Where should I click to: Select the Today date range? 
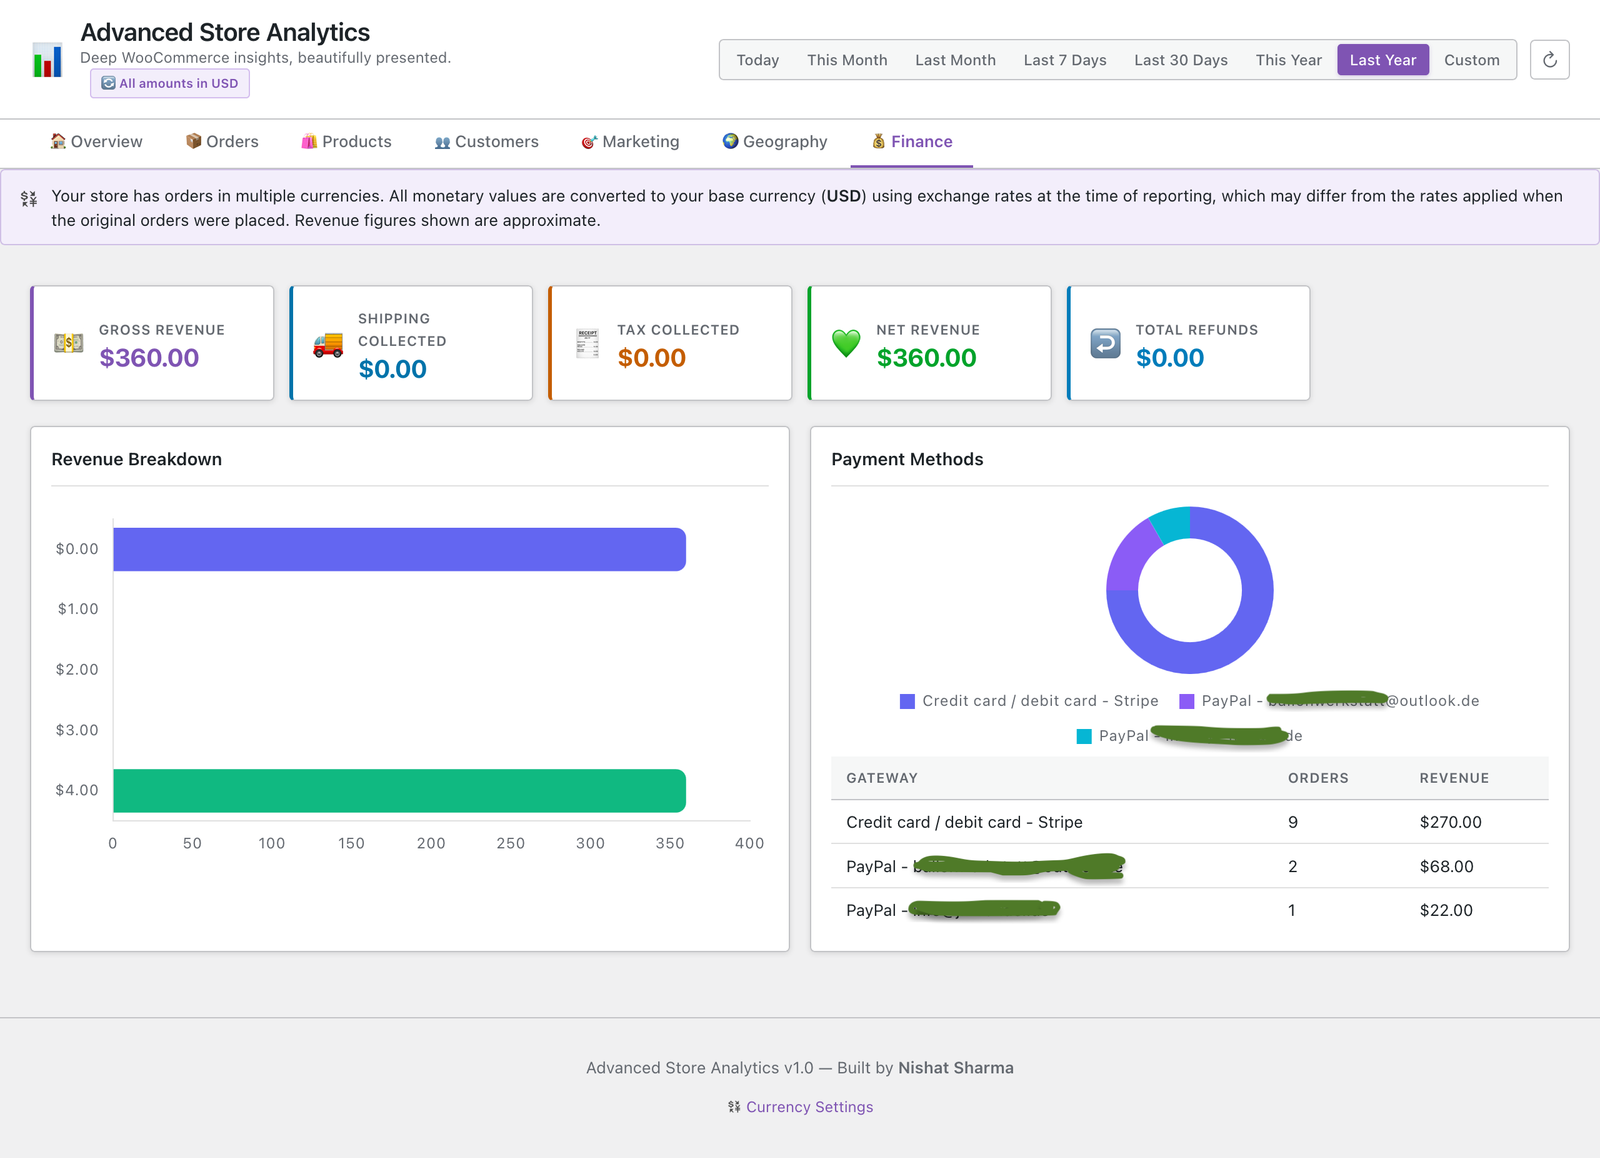click(x=758, y=60)
